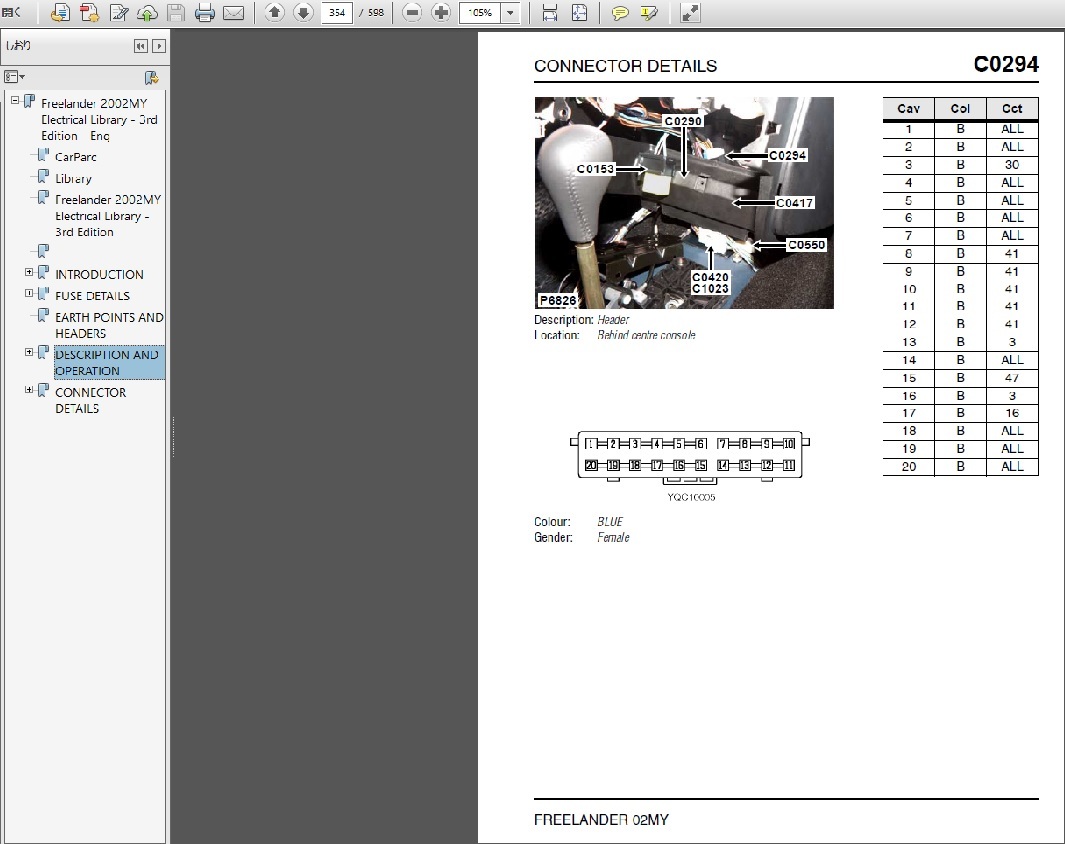This screenshot has width=1065, height=844.
Task: Click the Email envelope icon
Action: point(234,12)
